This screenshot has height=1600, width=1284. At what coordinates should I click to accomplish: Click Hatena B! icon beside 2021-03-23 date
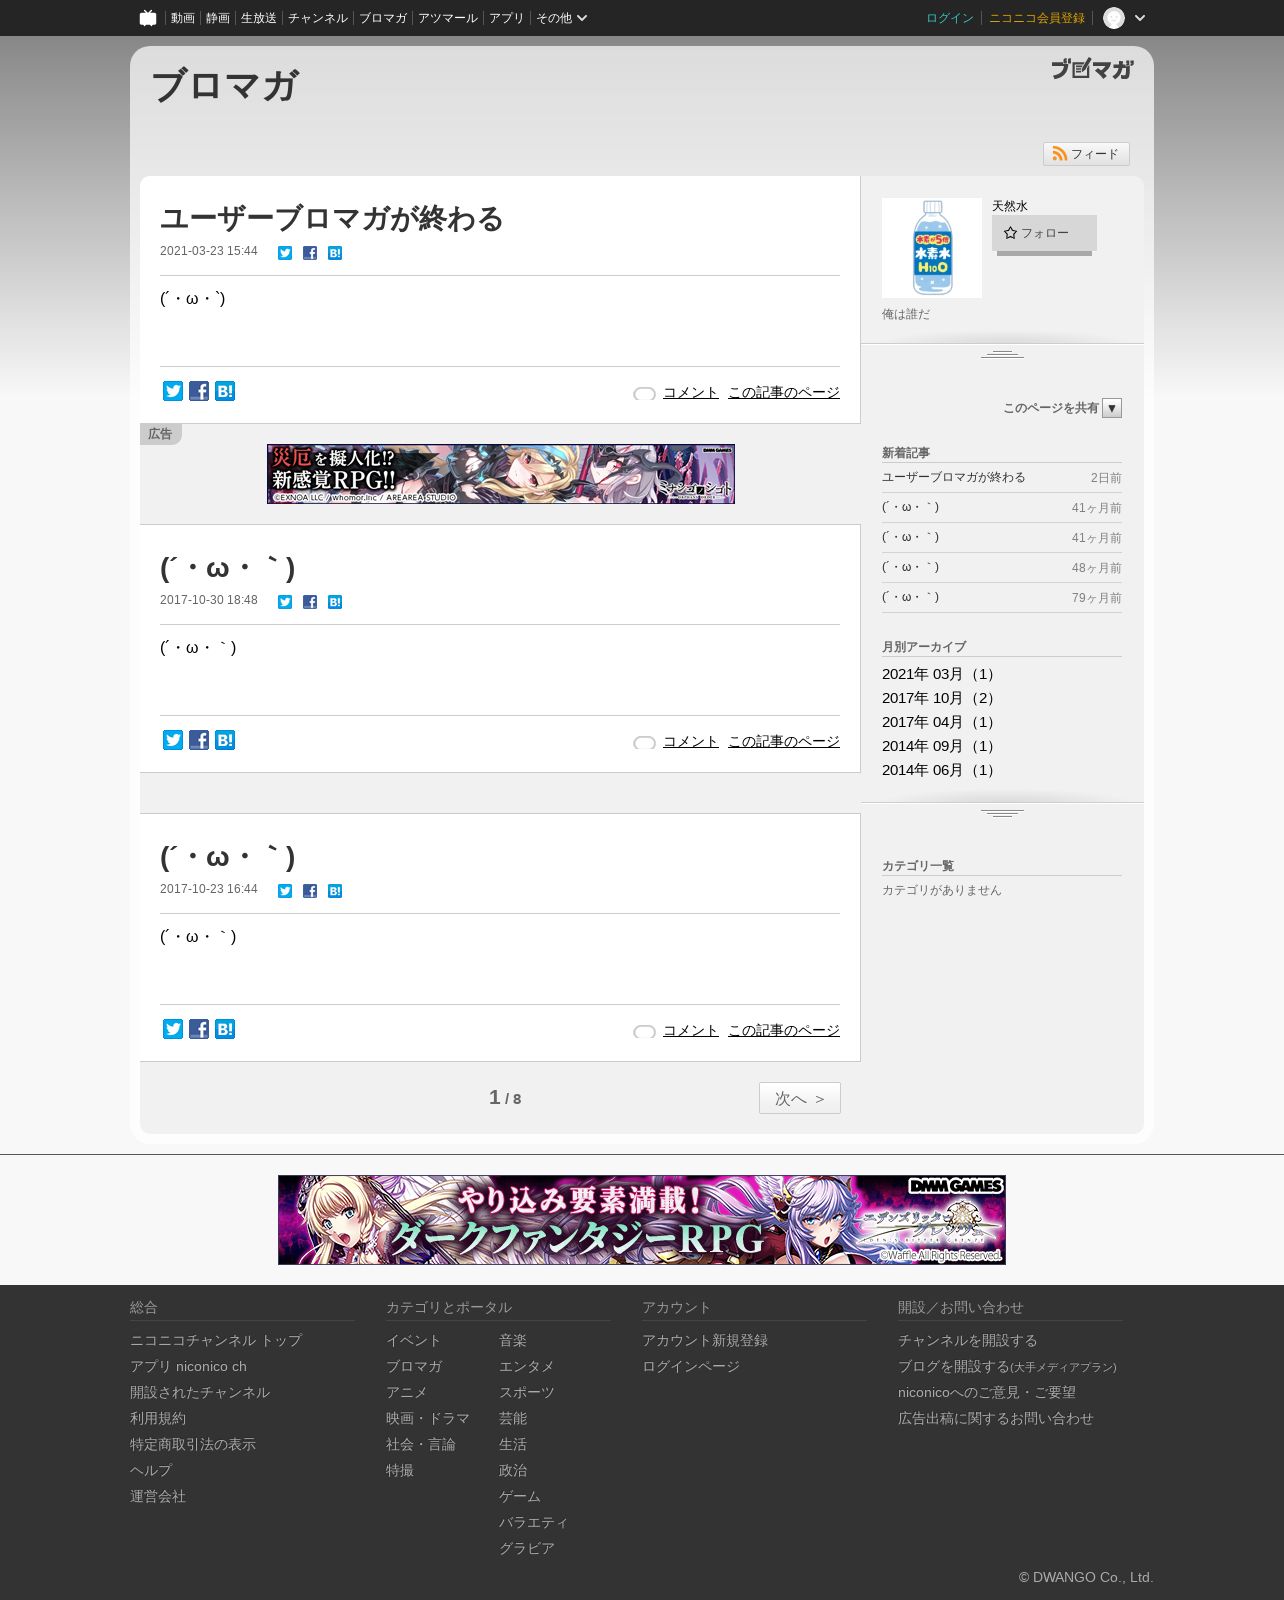(335, 253)
